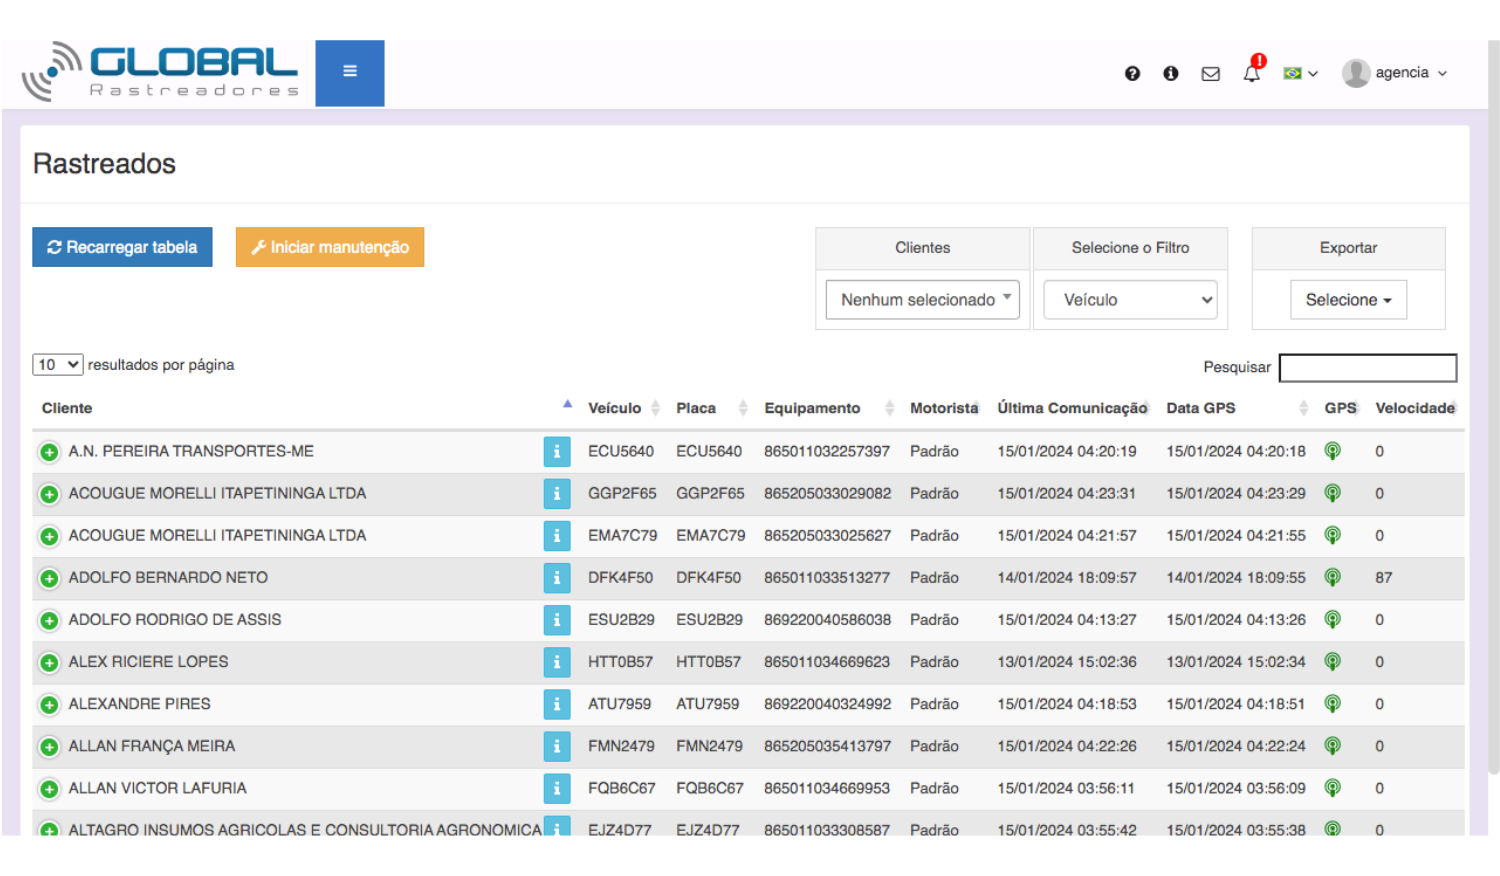
Task: Click GPS location icon for FMN2479 row
Action: 1332,746
